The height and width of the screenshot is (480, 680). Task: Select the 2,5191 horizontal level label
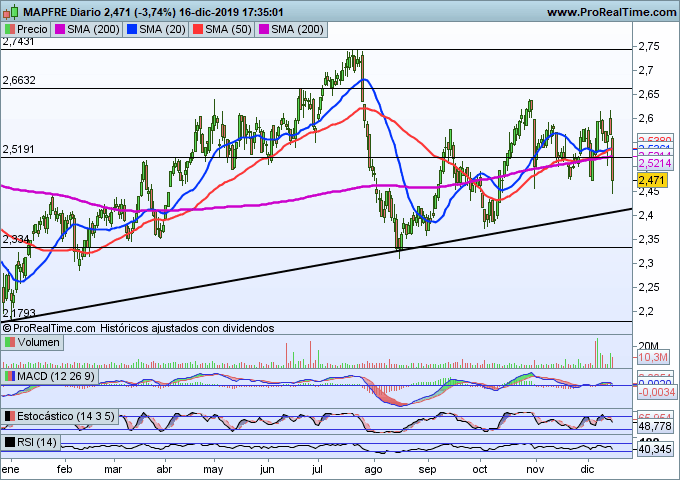click(18, 149)
